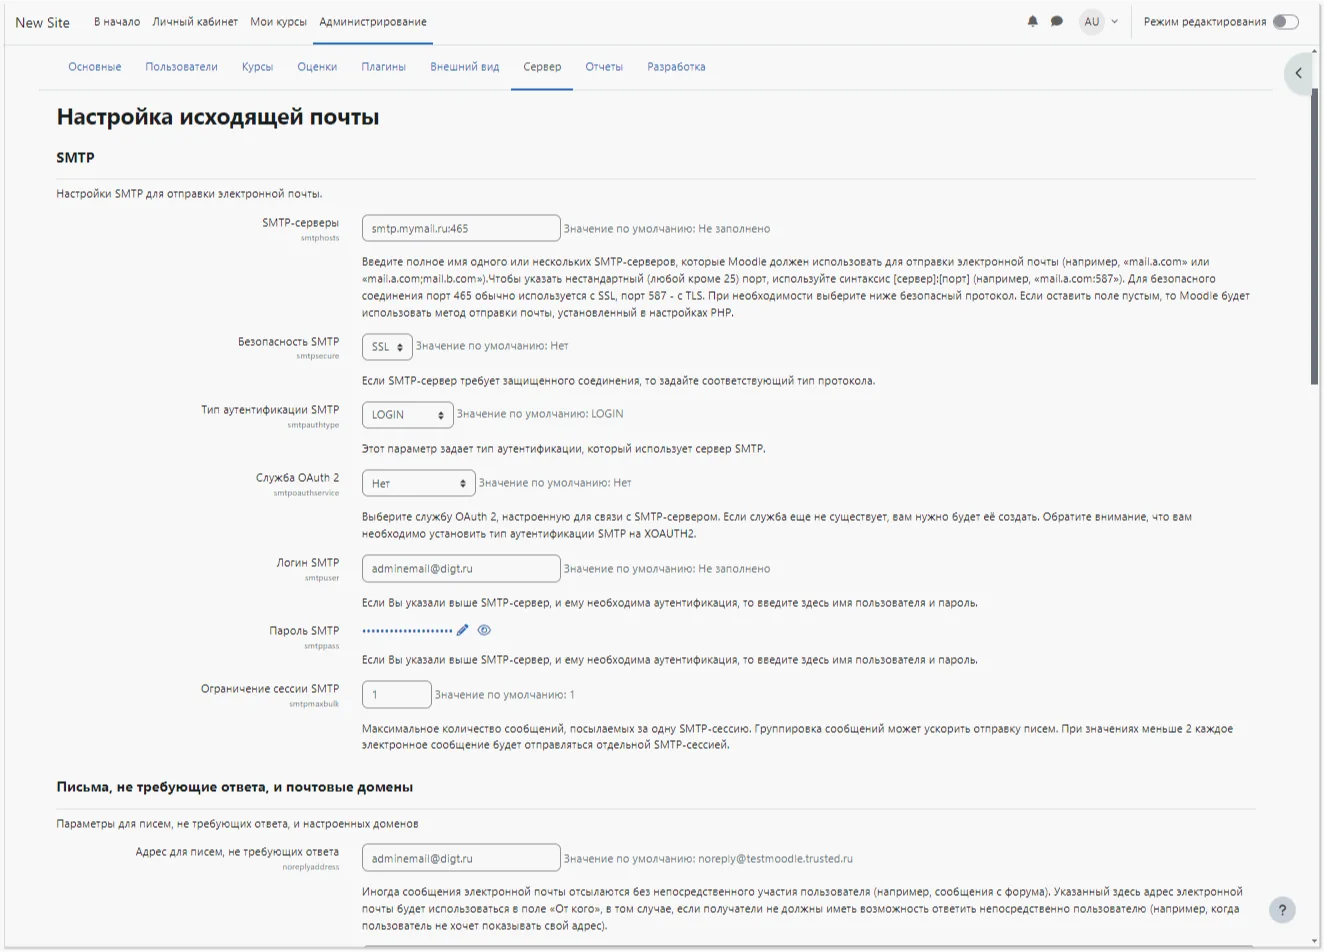Image resolution: width=1324 pixels, height=952 pixels.
Task: Open the messaging chat bubble icon
Action: point(1056,21)
